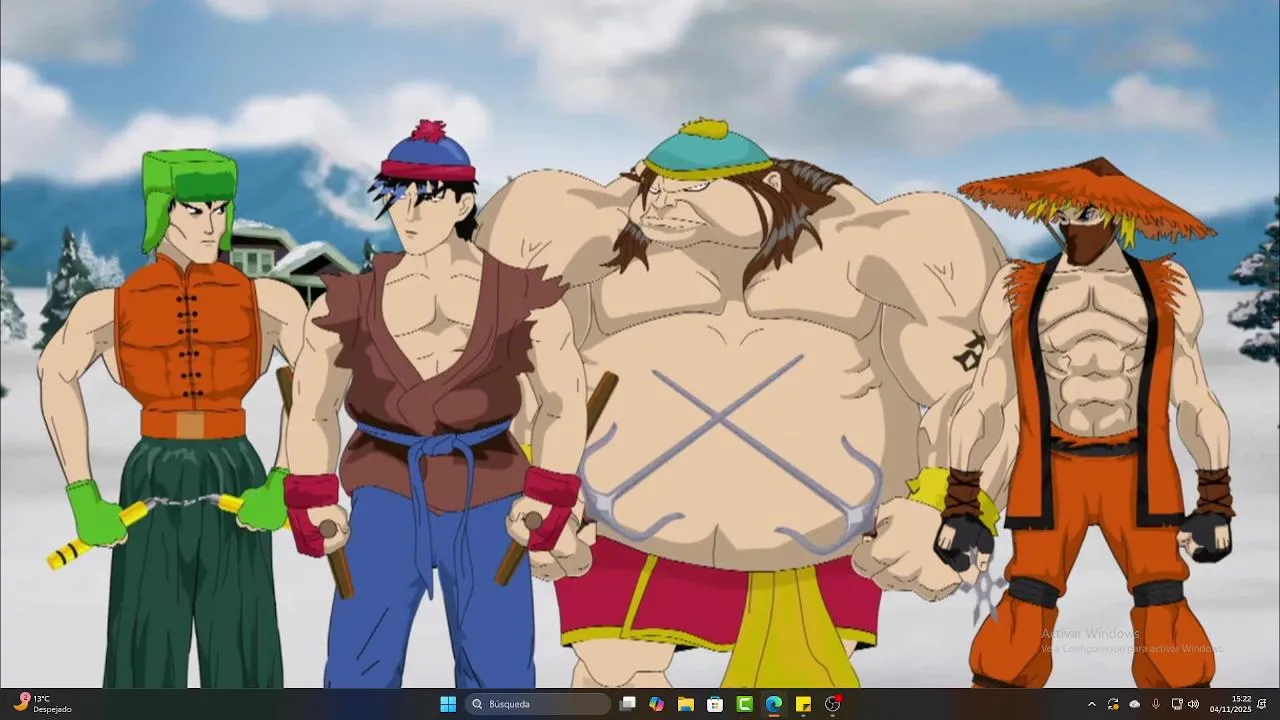Viewport: 1280px width, 720px height.
Task: Expand hidden system tray icons
Action: [1092, 704]
